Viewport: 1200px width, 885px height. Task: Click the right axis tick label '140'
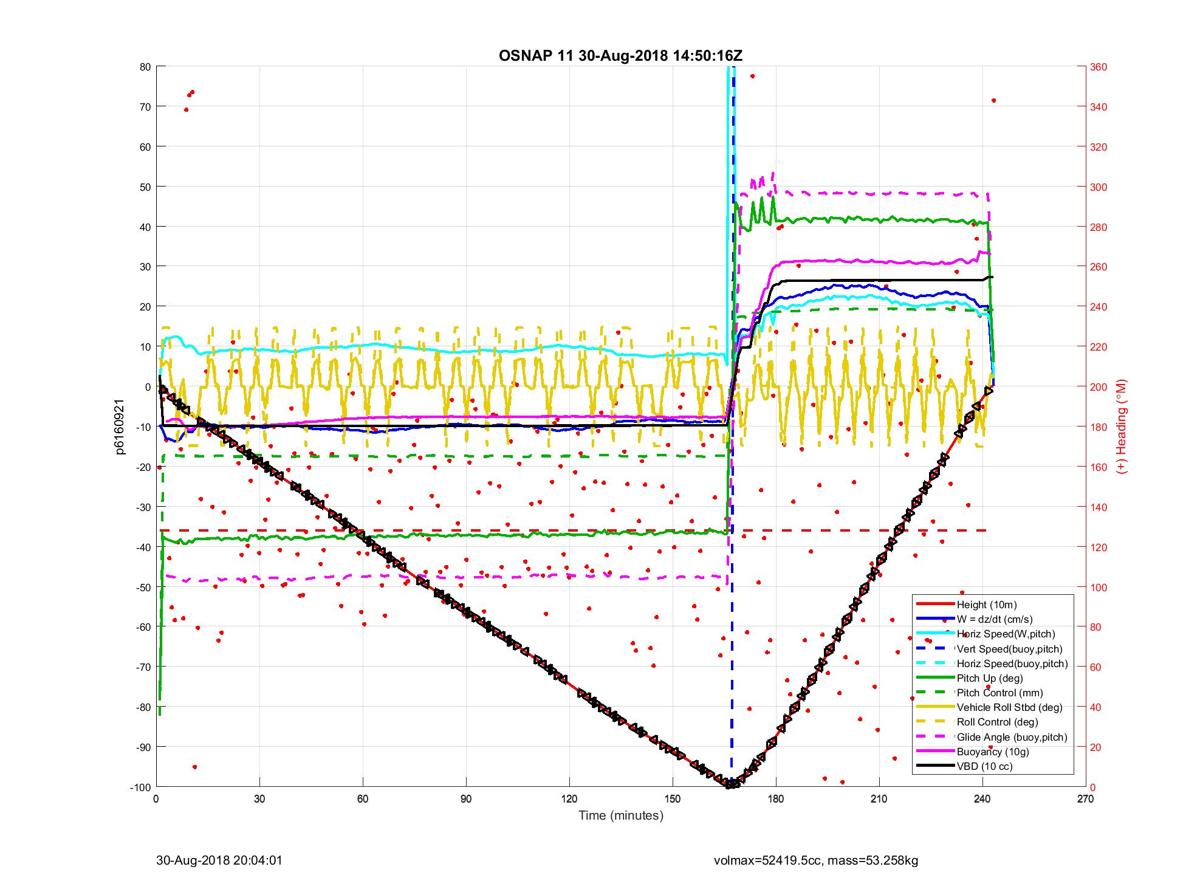coord(1100,507)
